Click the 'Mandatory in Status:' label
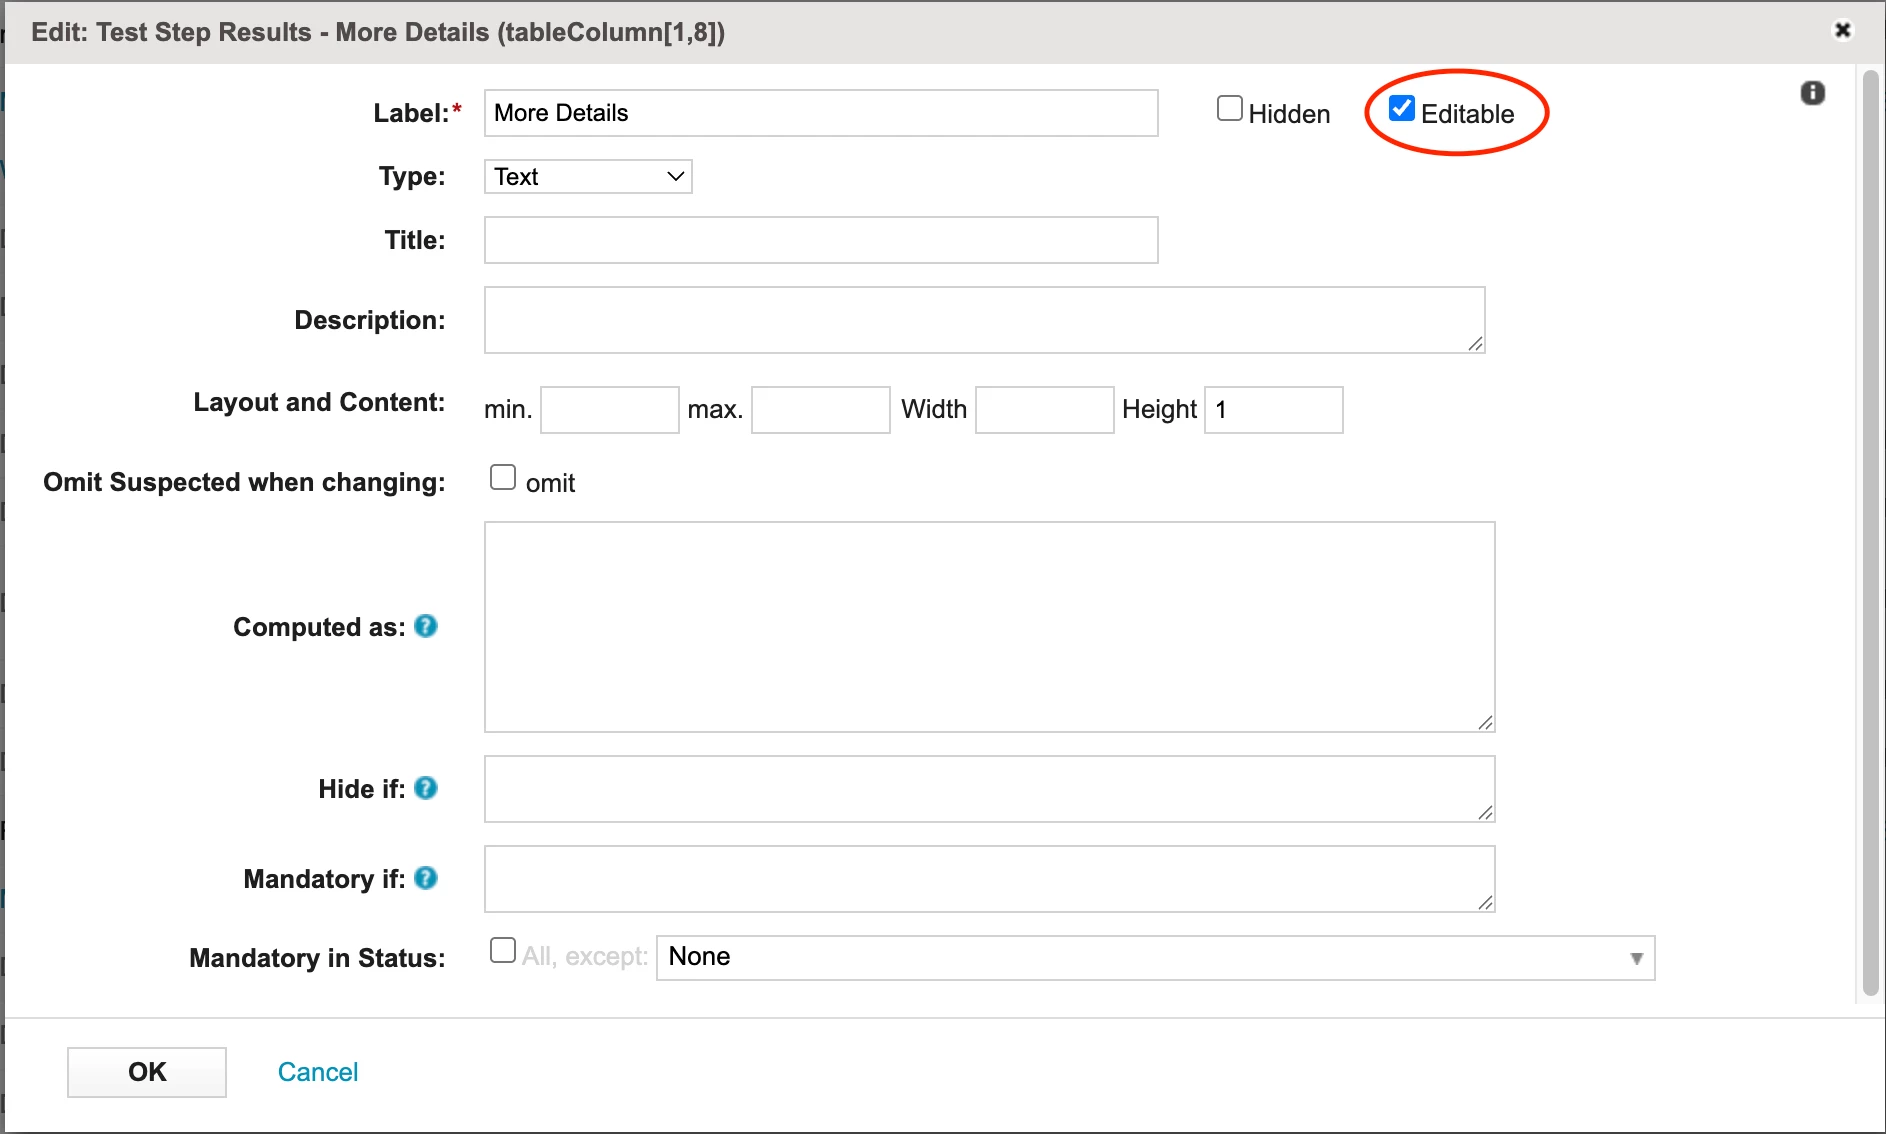This screenshot has height=1134, width=1886. click(317, 958)
